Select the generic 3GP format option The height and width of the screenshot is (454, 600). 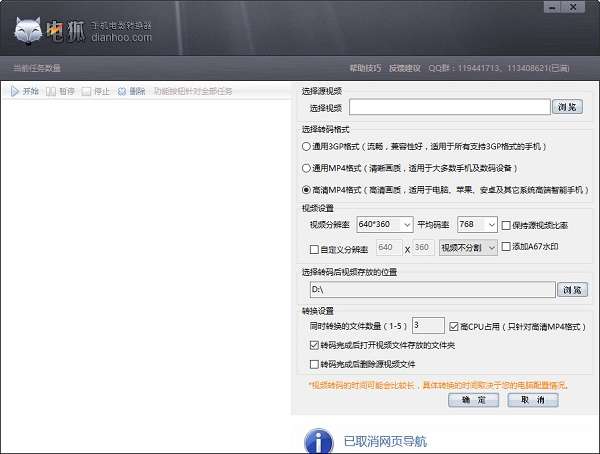coord(306,146)
